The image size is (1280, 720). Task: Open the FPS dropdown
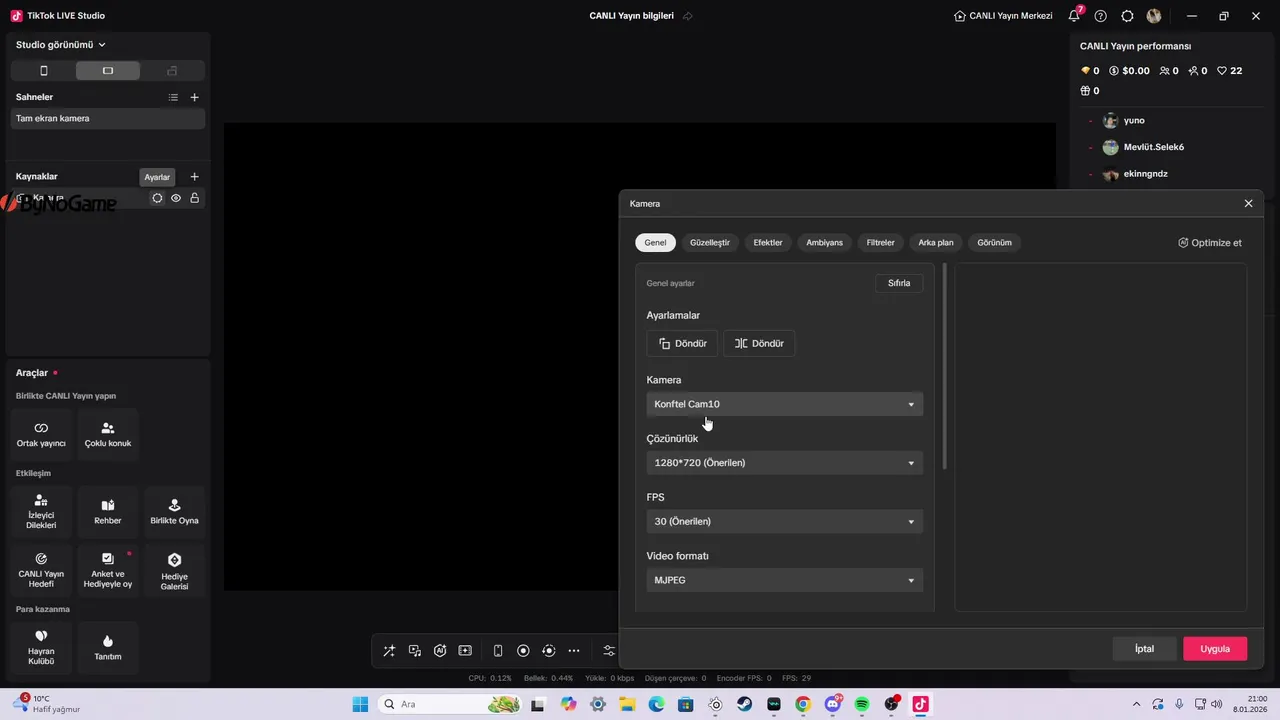(785, 521)
